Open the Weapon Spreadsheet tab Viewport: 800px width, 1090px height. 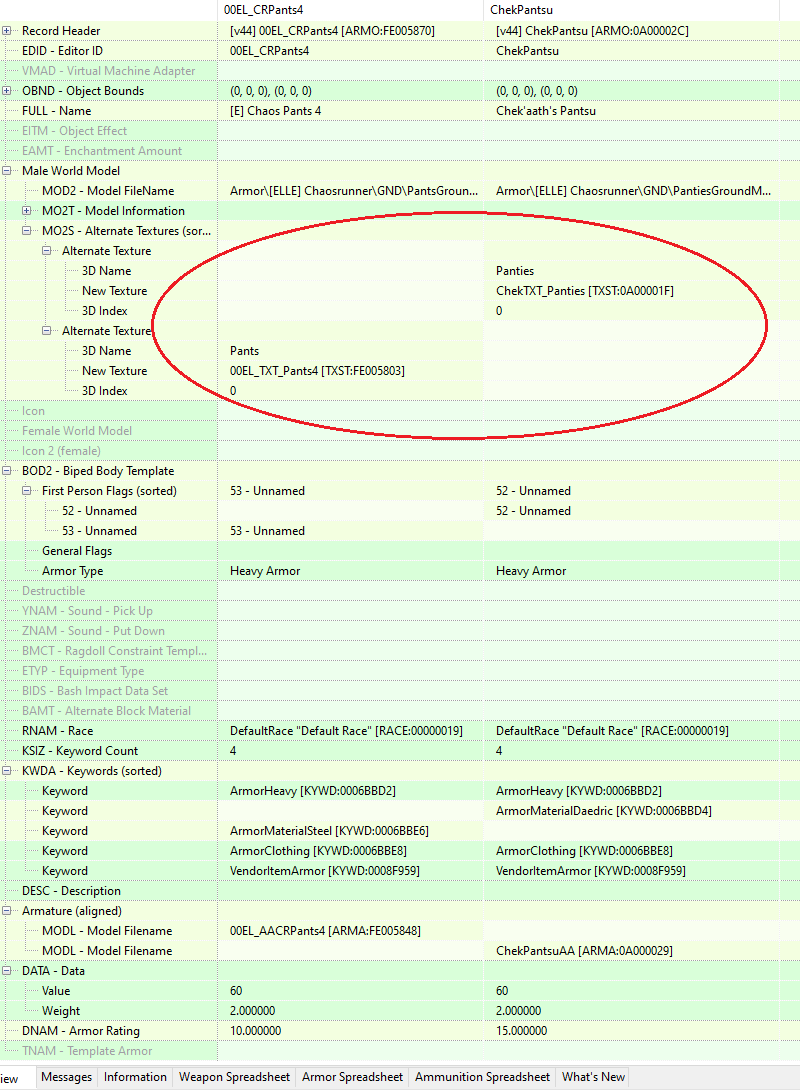(x=234, y=1077)
